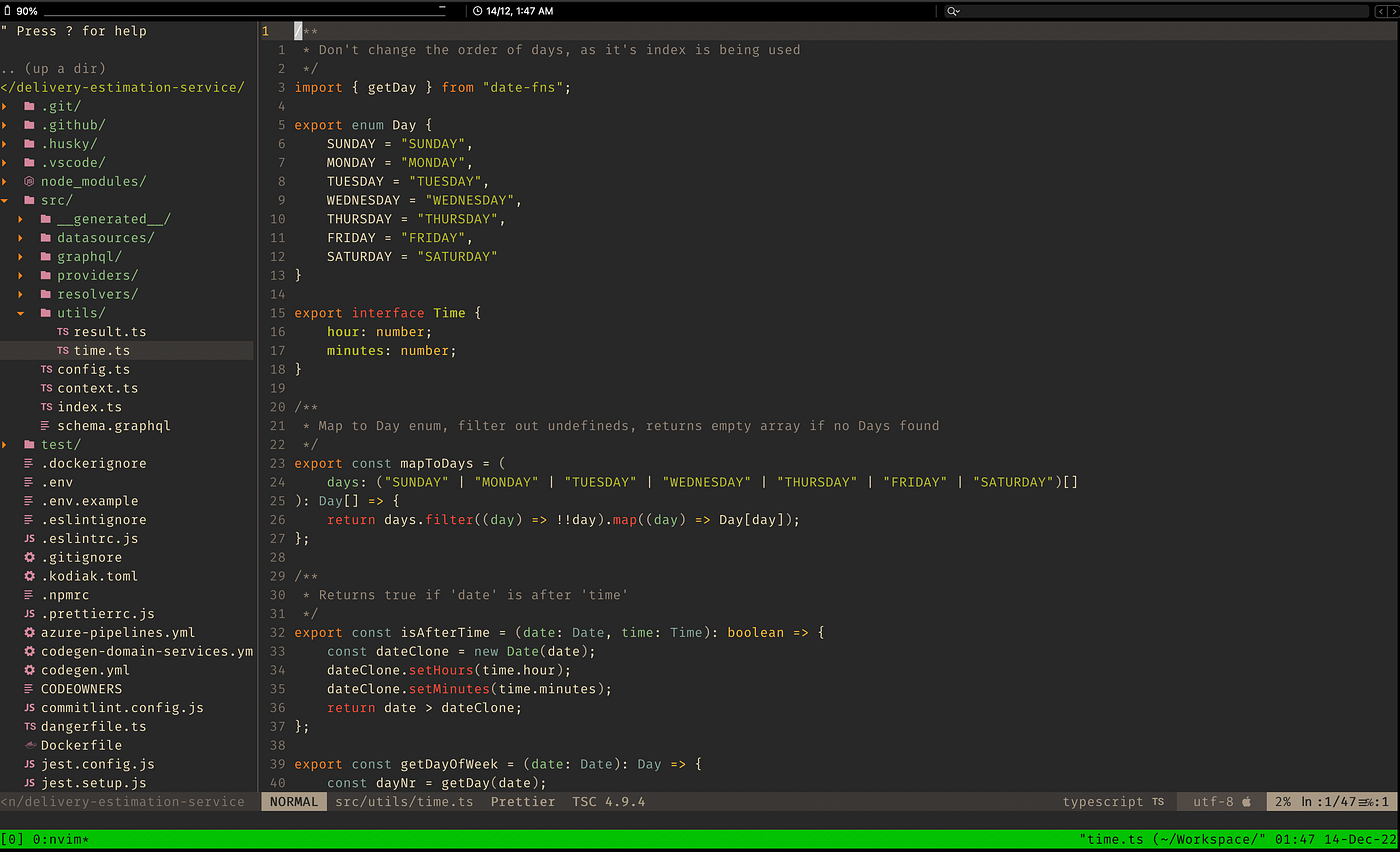This screenshot has width=1400, height=852.
Task: Click the TS icon after typescript in status line
Action: click(1157, 802)
